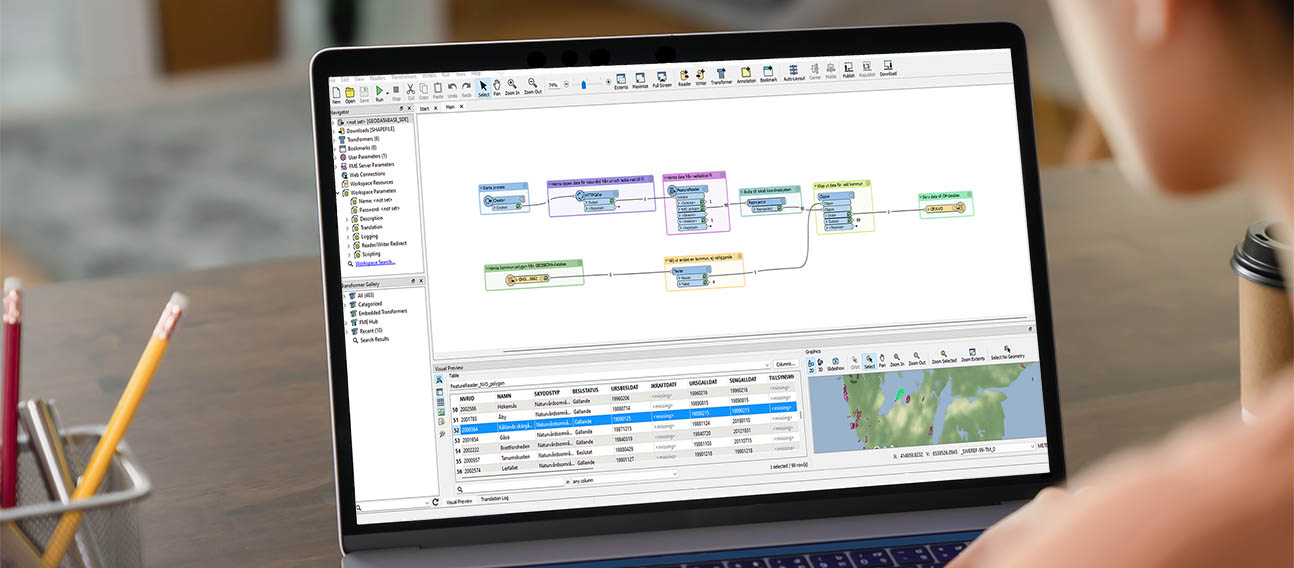Image resolution: width=1294 pixels, height=568 pixels.
Task: Activate the Select pointer tool in main toolbar
Action: pyautogui.click(x=483, y=88)
